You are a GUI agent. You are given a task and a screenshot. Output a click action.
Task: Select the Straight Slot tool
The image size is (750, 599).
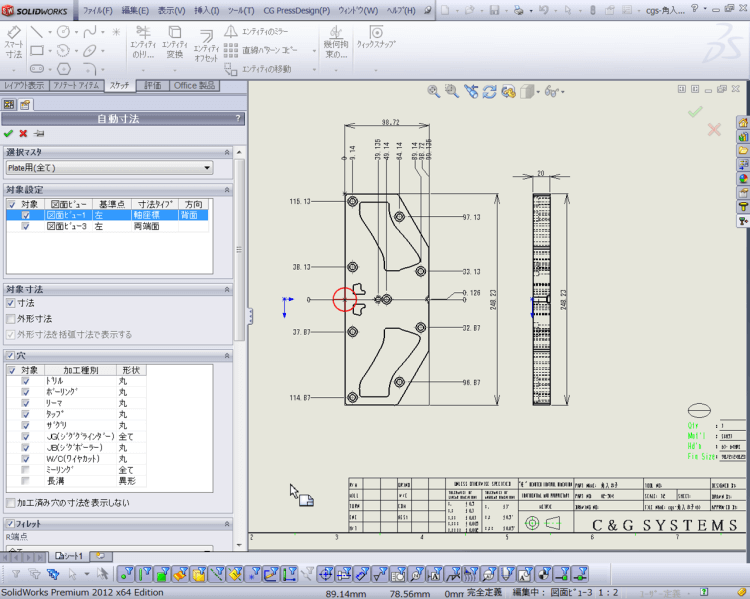click(x=37, y=68)
